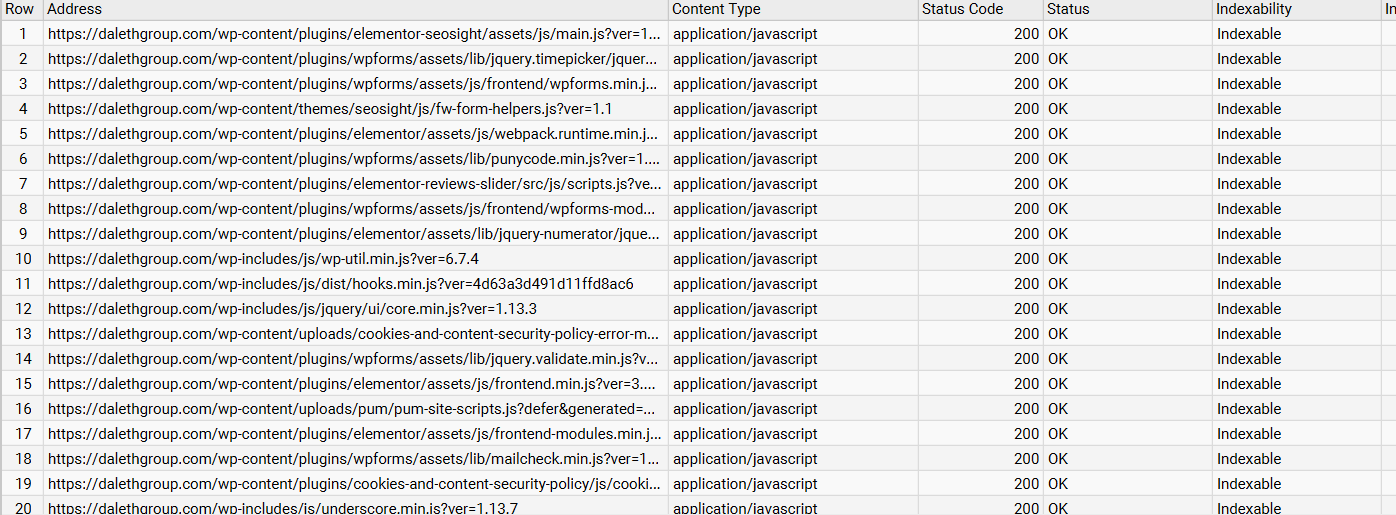Select the jquery.timepicker address in row 2
1396x515 pixels.
click(355, 59)
